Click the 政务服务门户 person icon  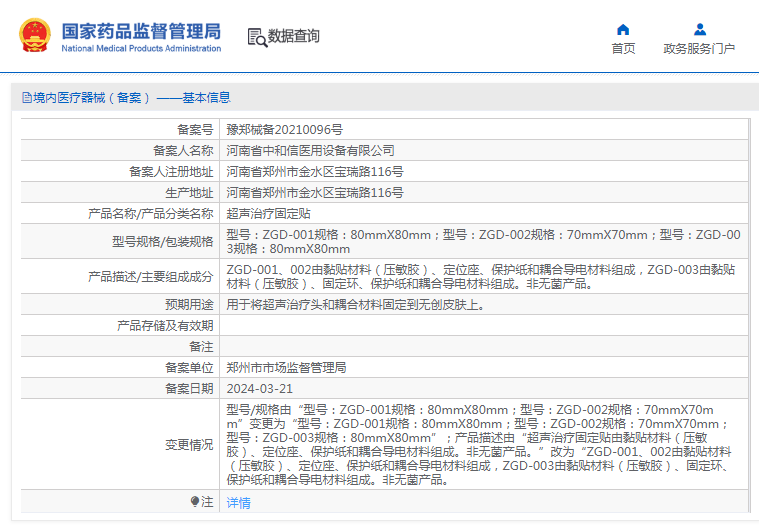tap(699, 30)
